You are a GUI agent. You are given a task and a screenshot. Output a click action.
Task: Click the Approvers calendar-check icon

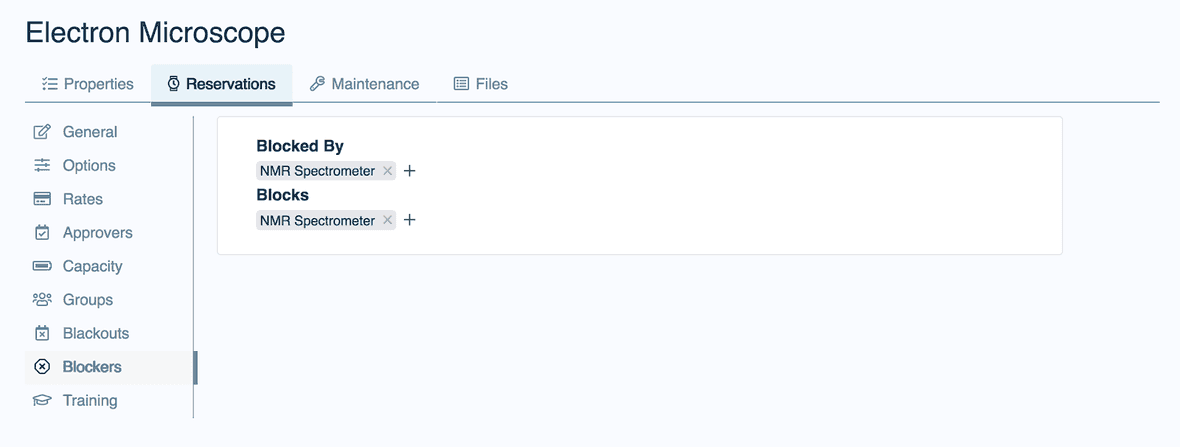(42, 233)
